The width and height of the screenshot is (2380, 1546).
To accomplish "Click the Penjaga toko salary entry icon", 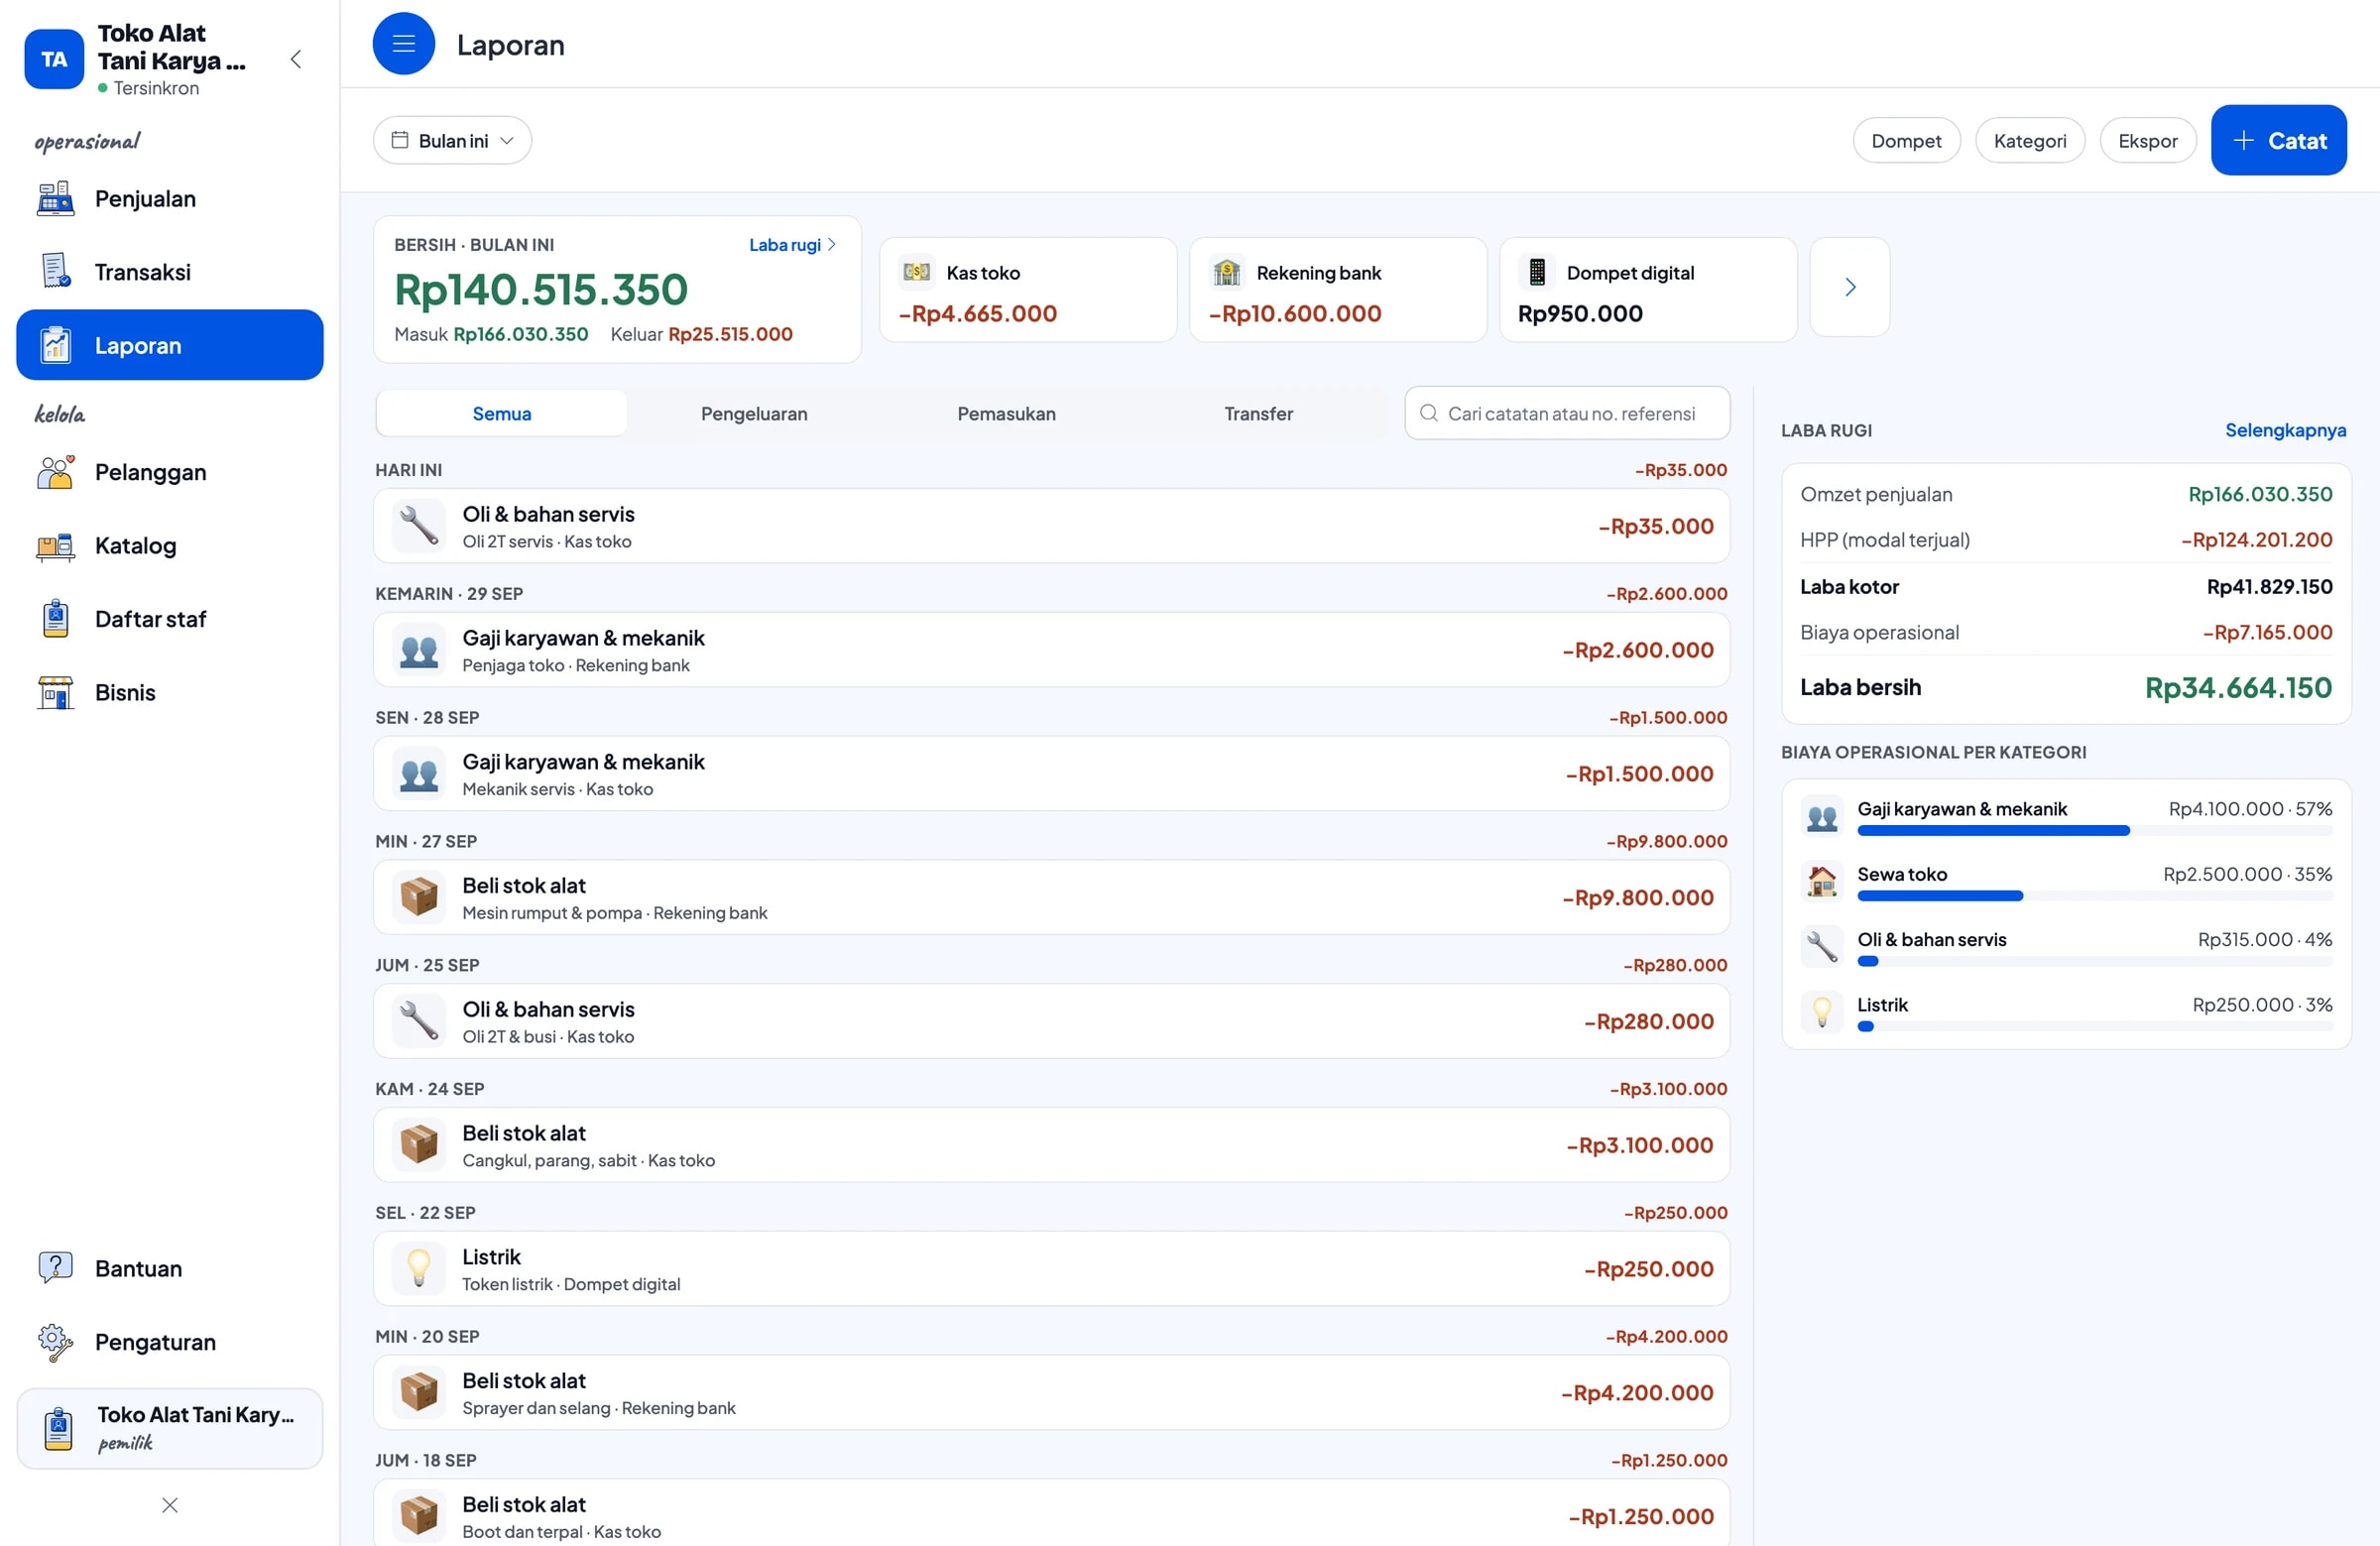I will click(419, 650).
